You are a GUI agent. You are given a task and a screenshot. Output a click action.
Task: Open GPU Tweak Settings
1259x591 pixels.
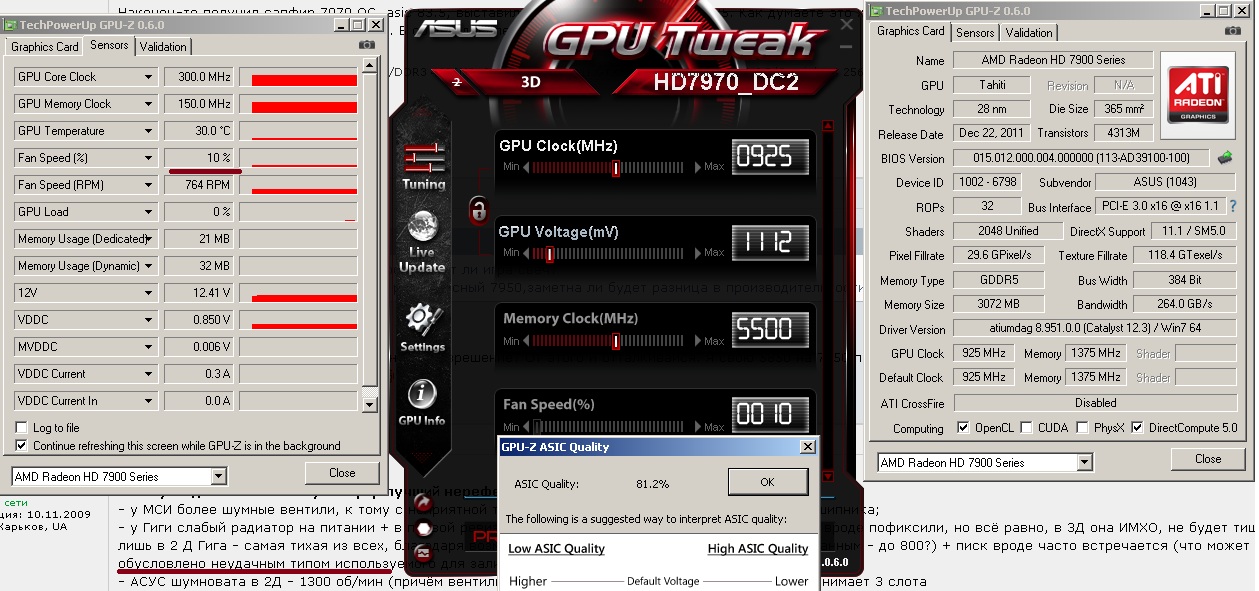(422, 328)
